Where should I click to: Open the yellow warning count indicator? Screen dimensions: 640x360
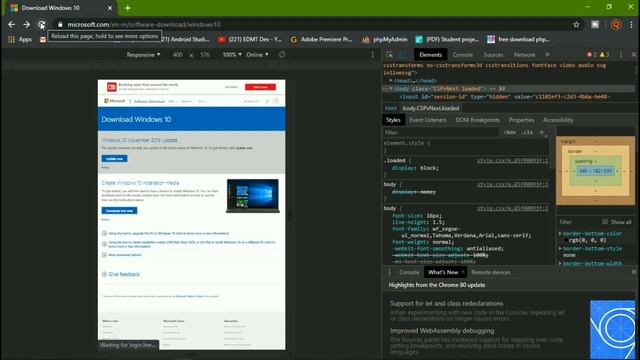pyautogui.click(x=604, y=55)
